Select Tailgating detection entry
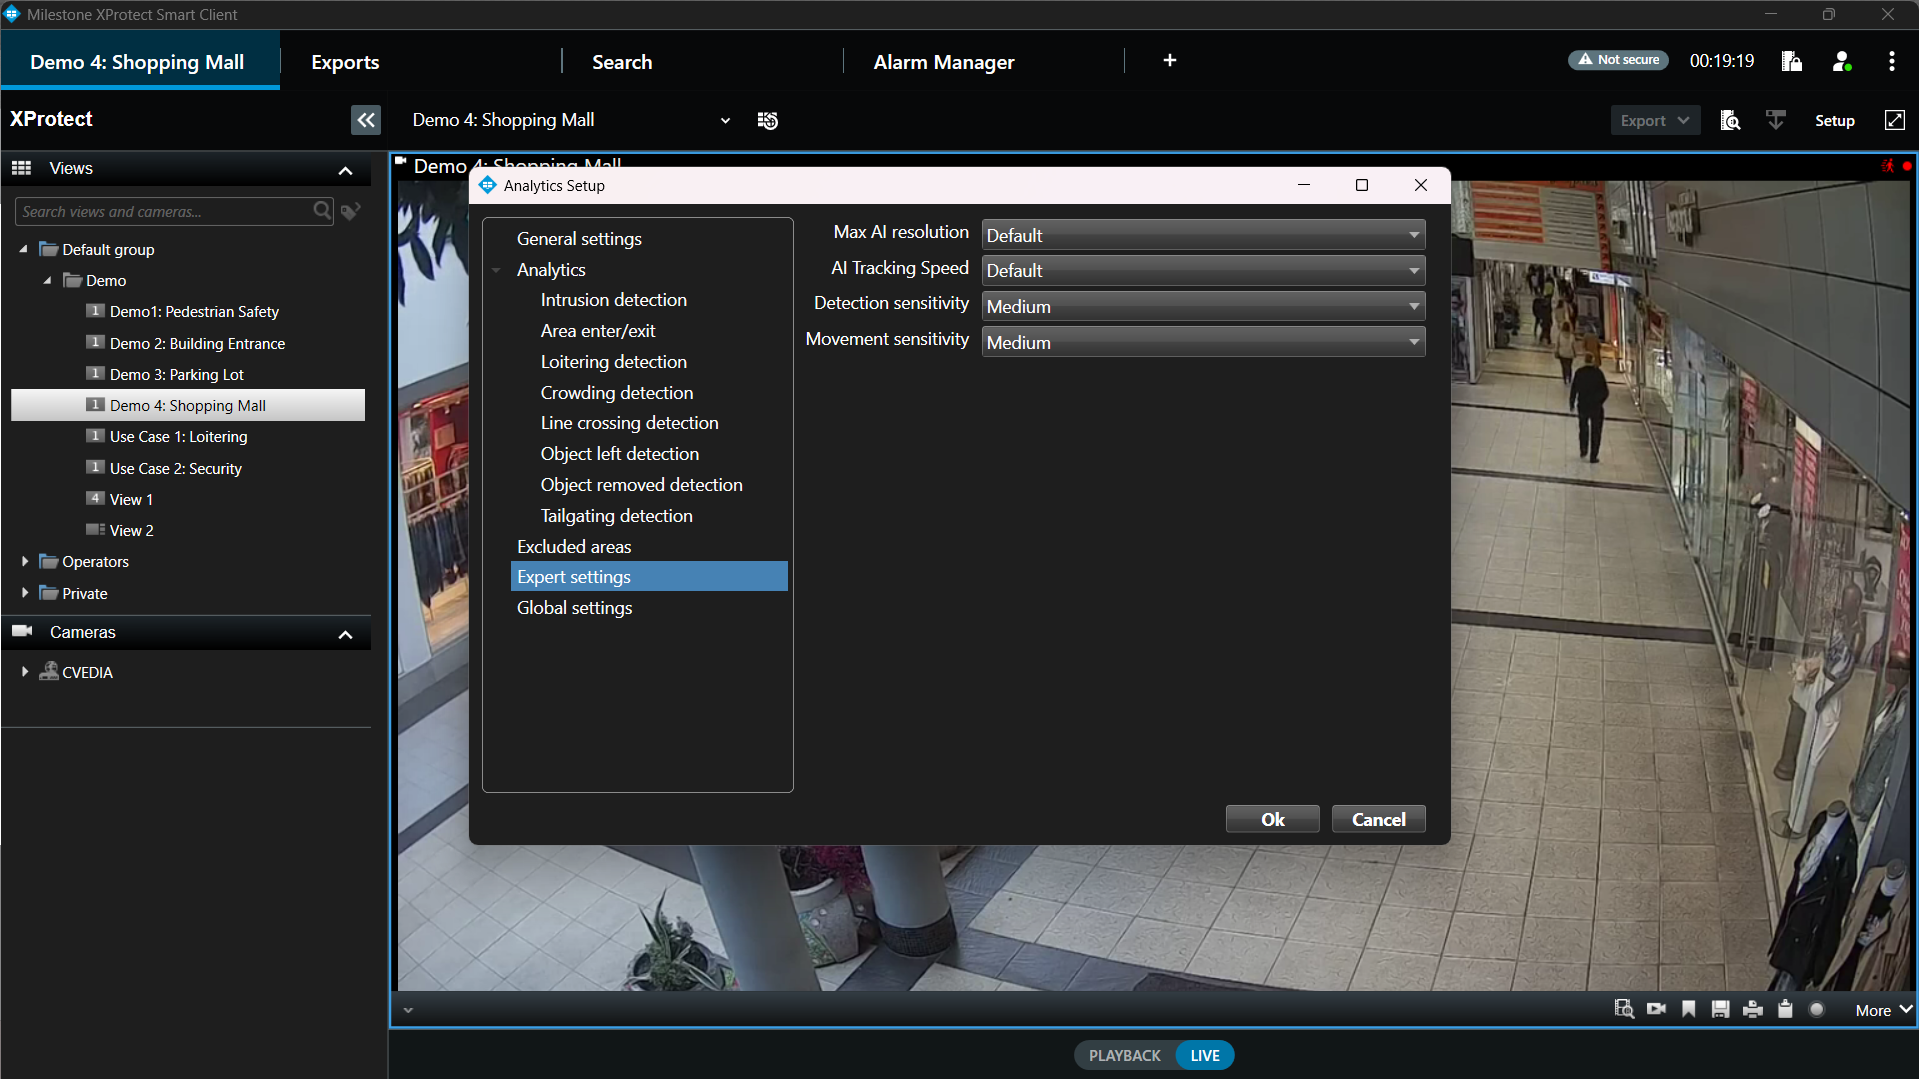 point(617,515)
